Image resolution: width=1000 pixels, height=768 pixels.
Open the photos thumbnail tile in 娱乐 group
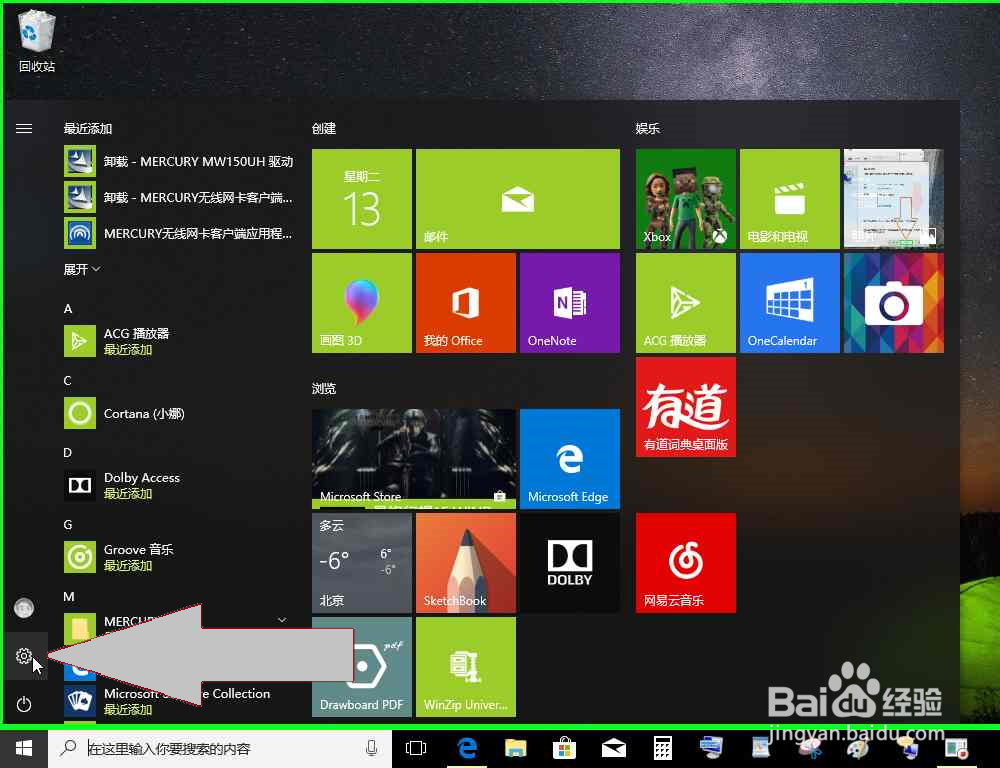[893, 199]
